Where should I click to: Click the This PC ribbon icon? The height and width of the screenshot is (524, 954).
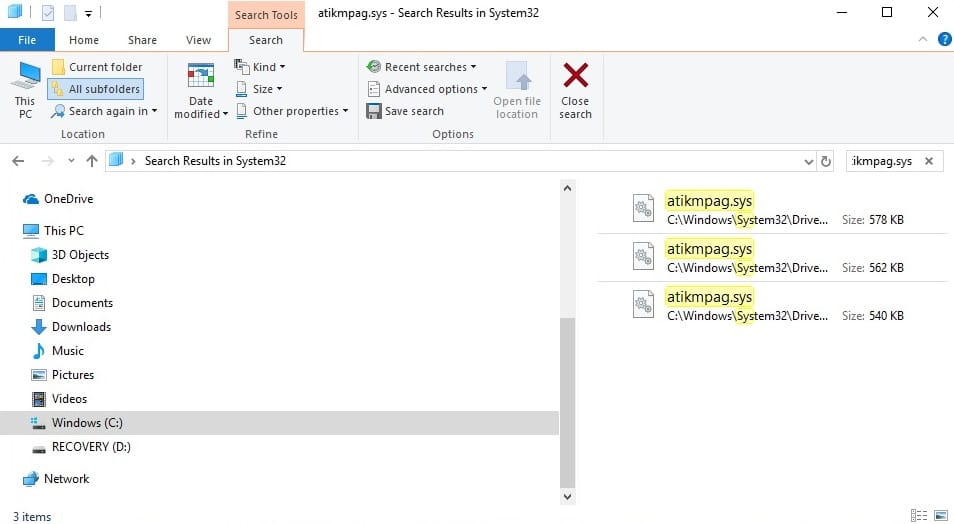pos(25,77)
